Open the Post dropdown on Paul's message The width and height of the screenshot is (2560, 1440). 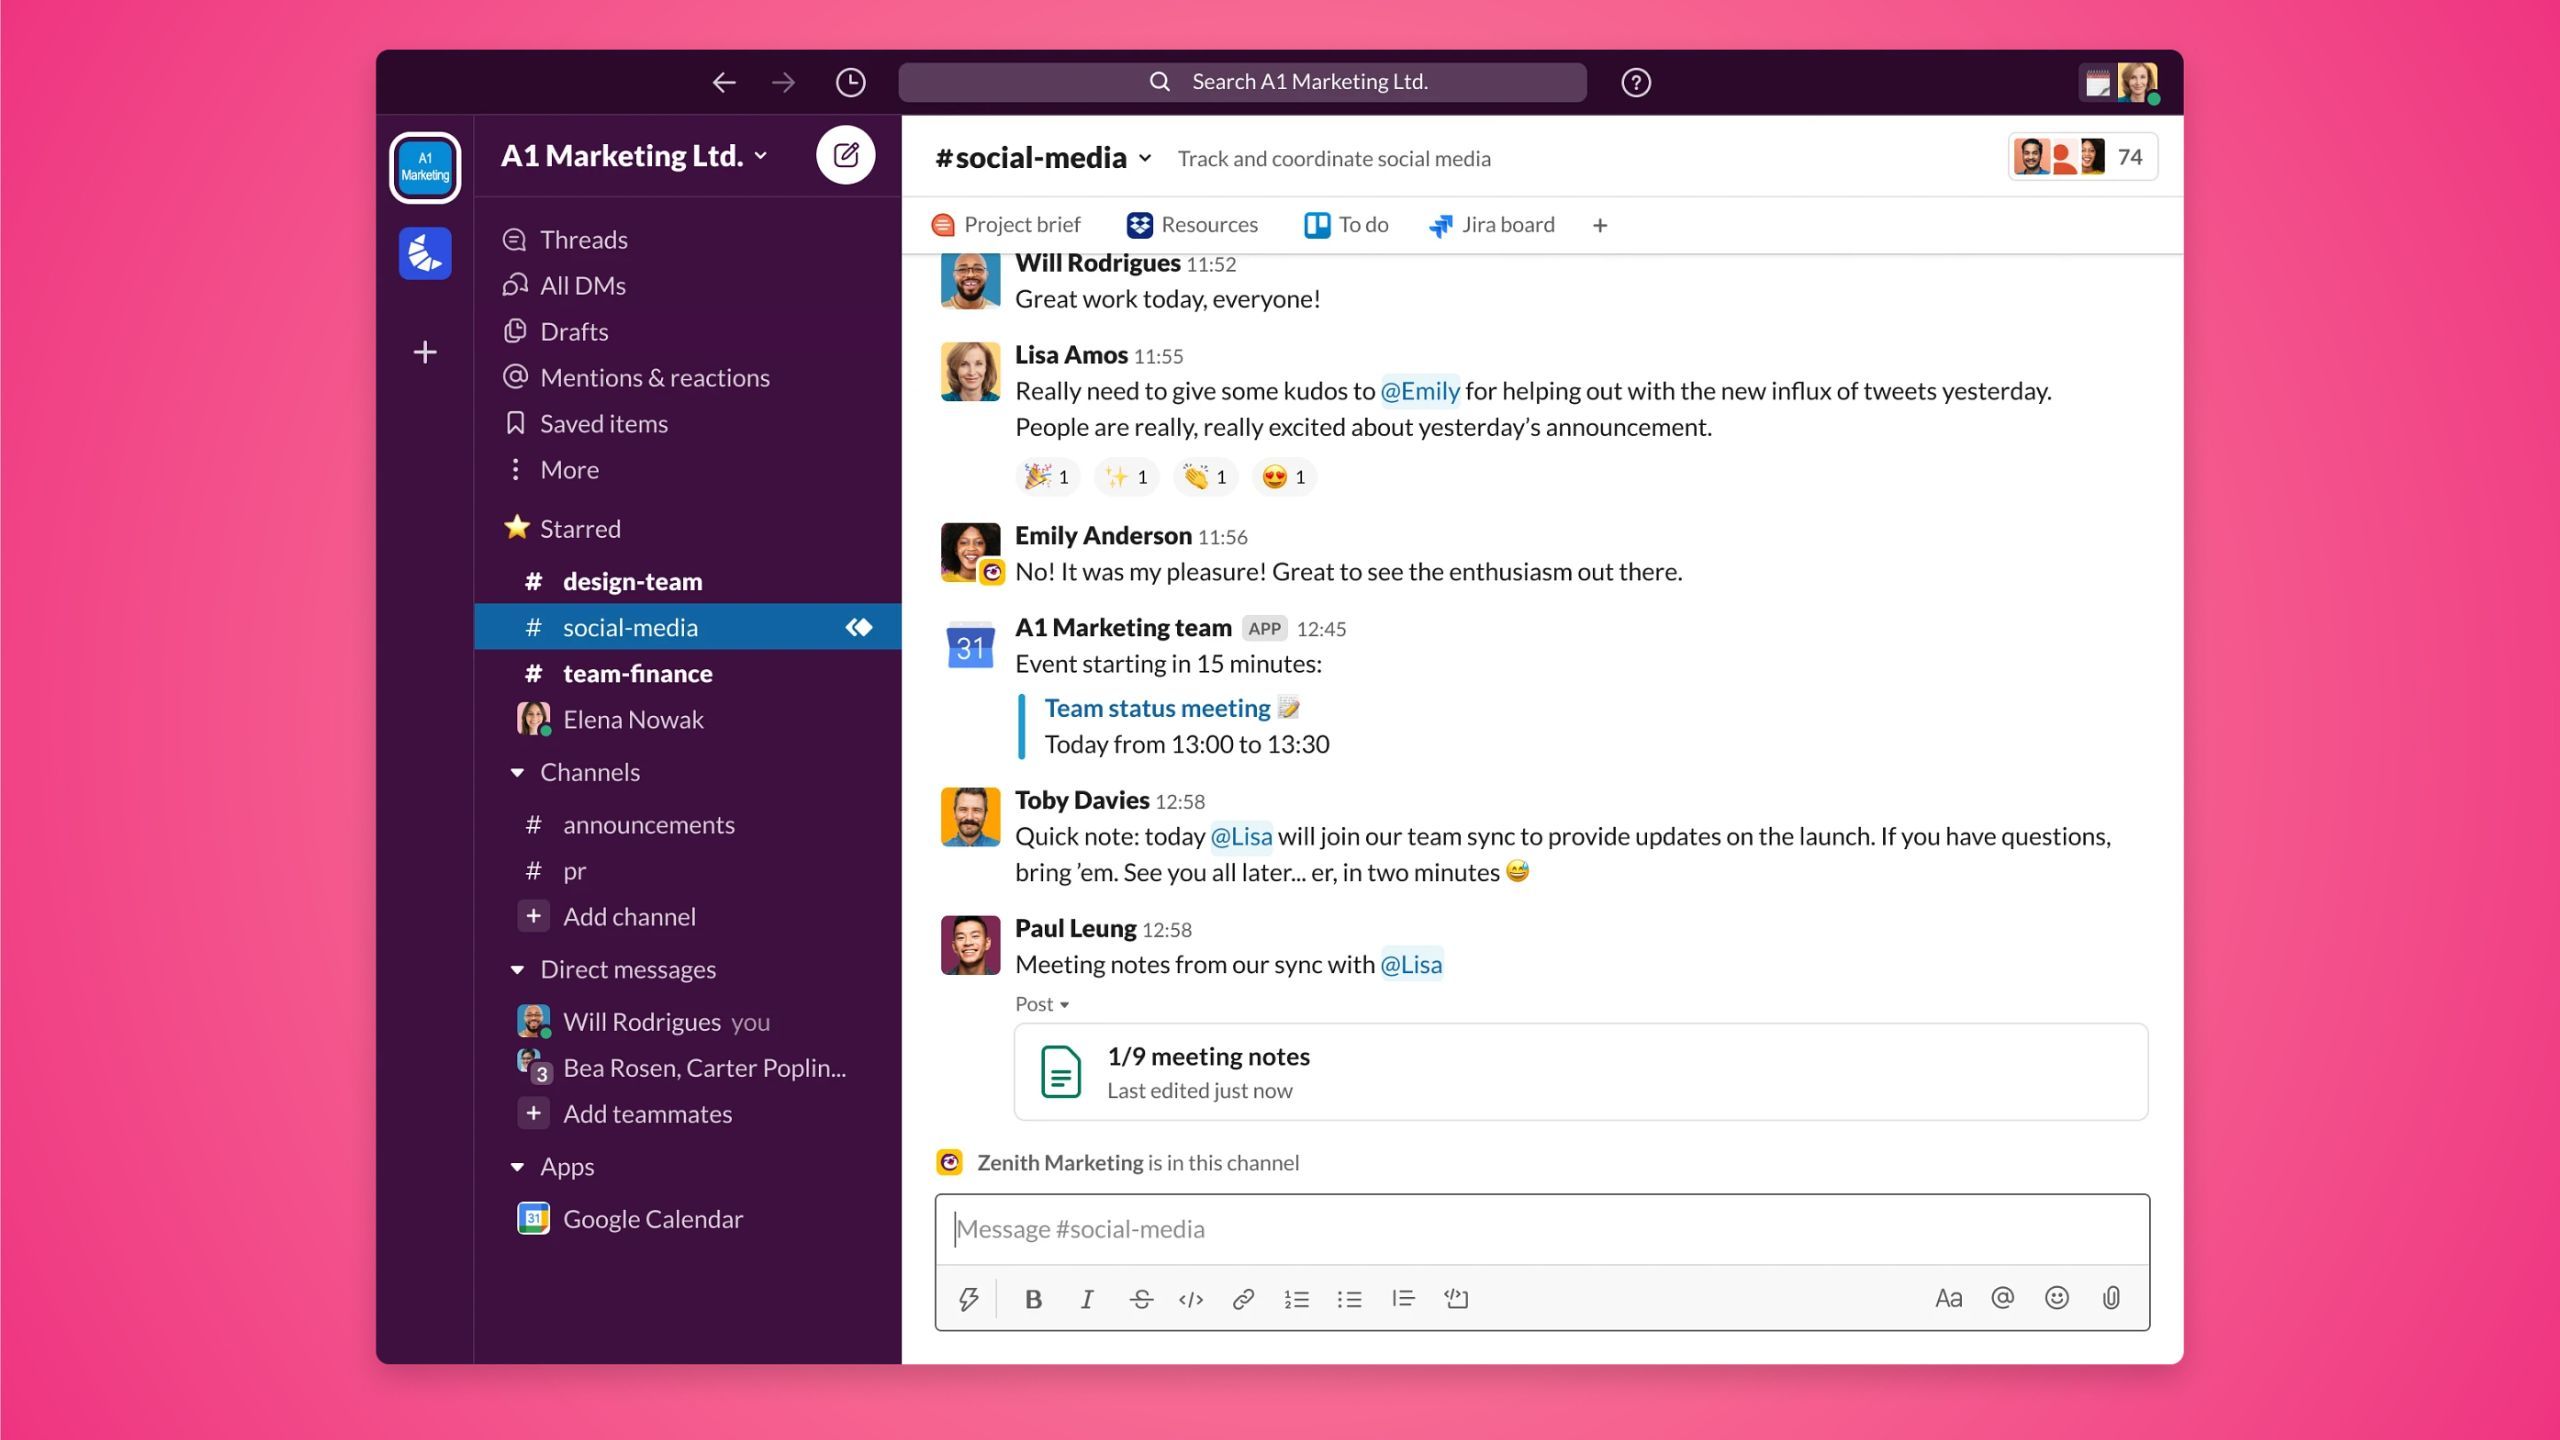coord(1042,1004)
